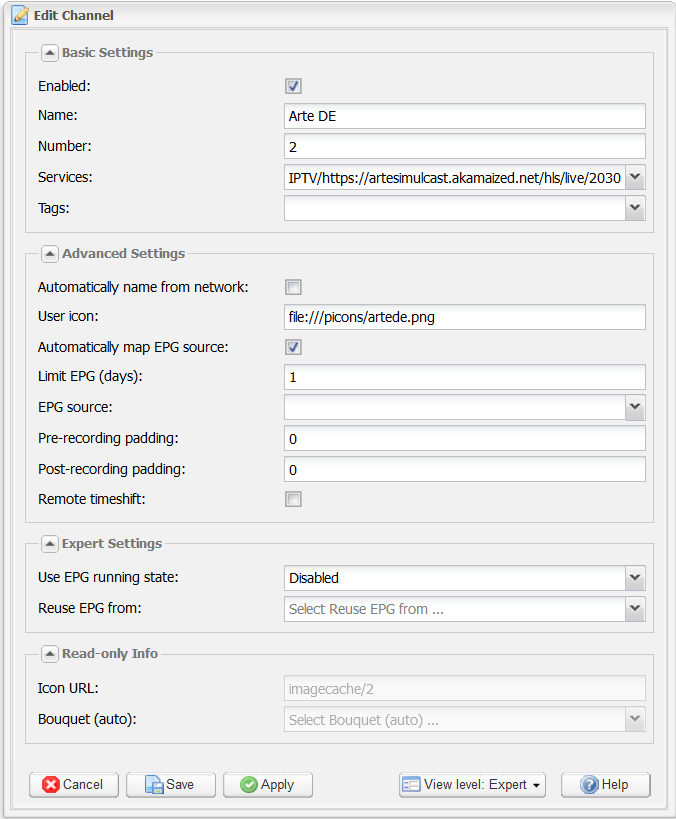
Task: Enable Automatically name from network
Action: click(293, 287)
